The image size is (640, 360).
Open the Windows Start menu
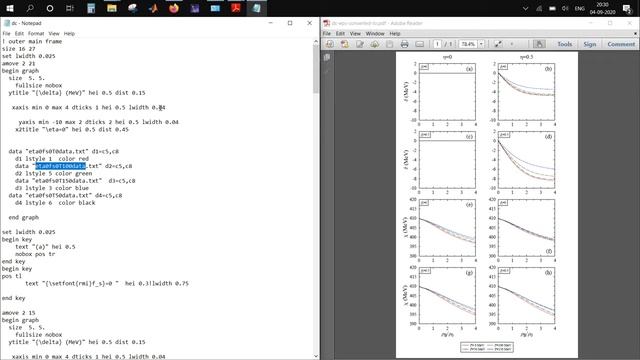tap(10, 8)
